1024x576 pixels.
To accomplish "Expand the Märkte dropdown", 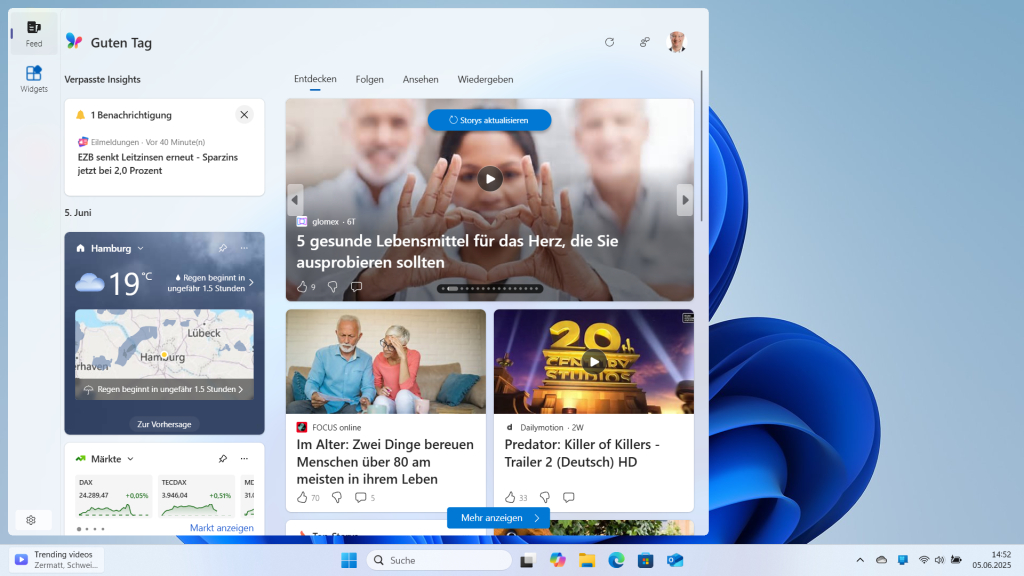I will tap(131, 459).
